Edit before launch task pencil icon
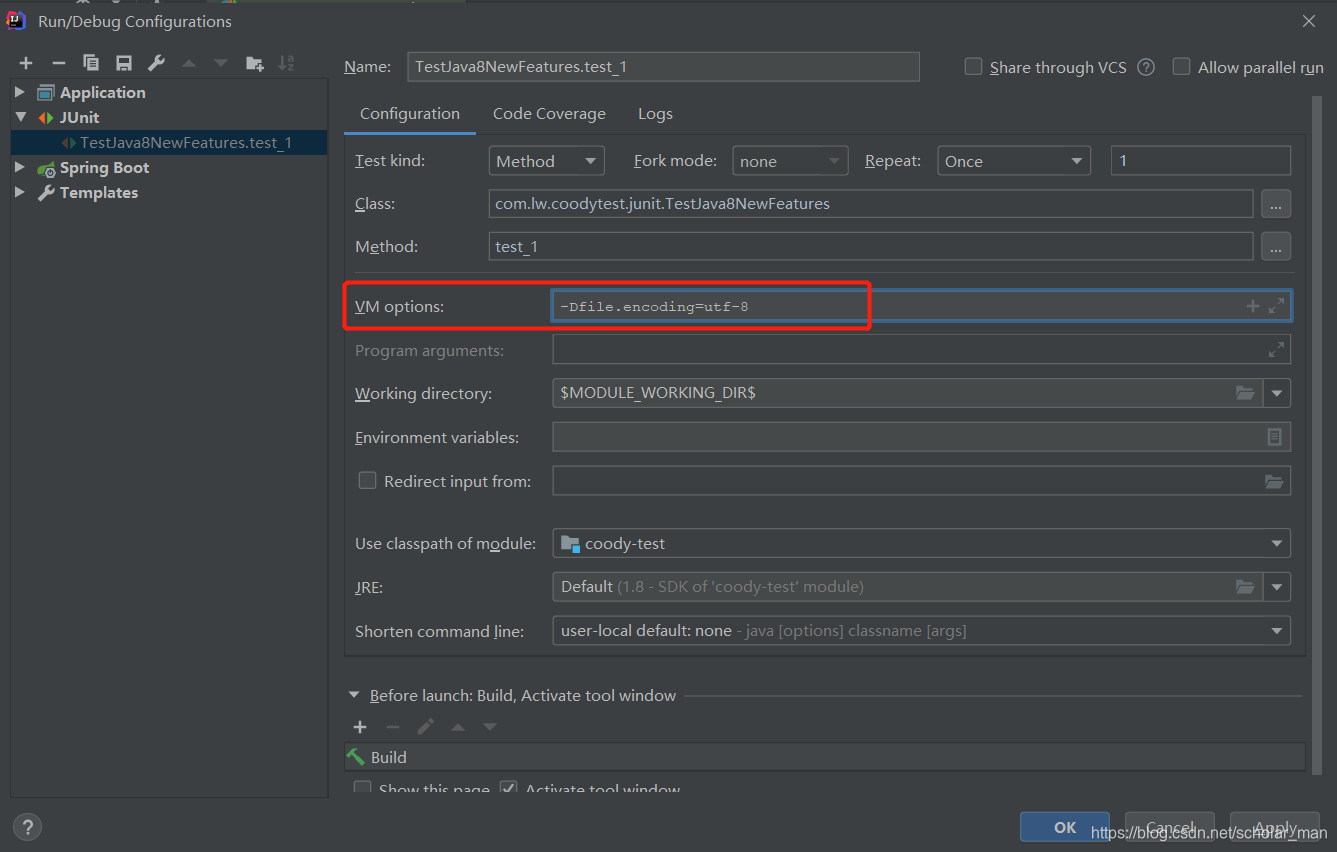This screenshot has height=852, width=1337. pos(425,727)
